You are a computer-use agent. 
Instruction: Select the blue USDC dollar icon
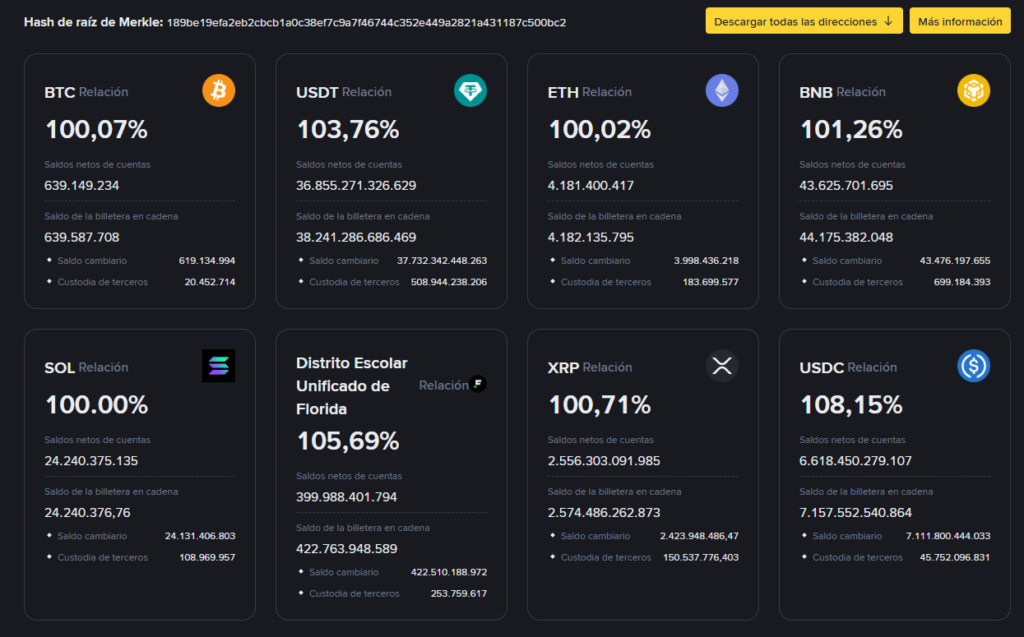coord(973,366)
